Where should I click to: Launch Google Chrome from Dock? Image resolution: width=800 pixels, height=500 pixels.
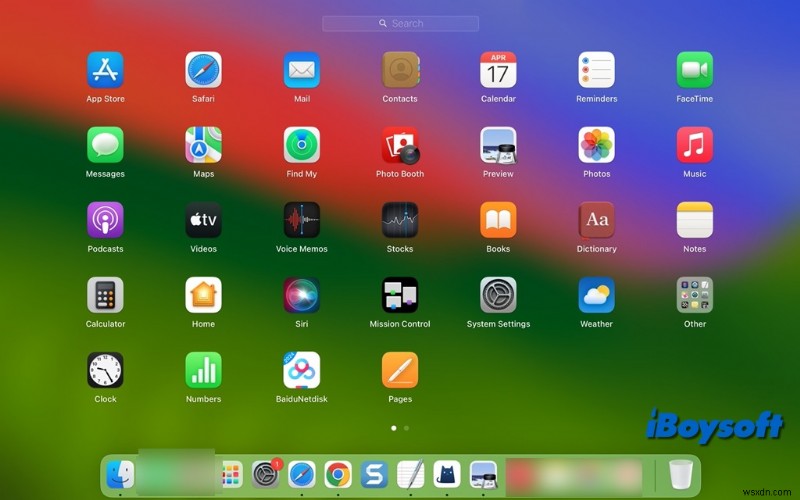coord(338,474)
